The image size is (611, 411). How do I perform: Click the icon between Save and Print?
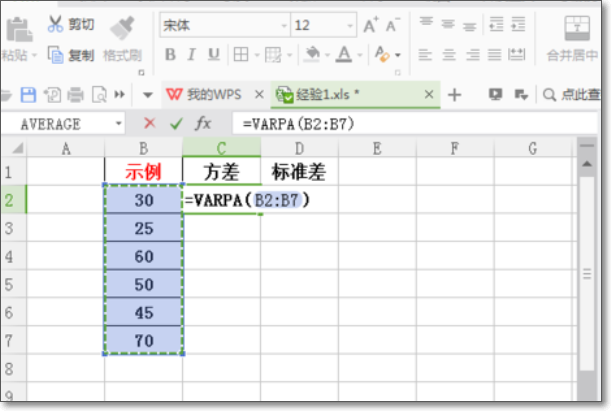point(52,95)
